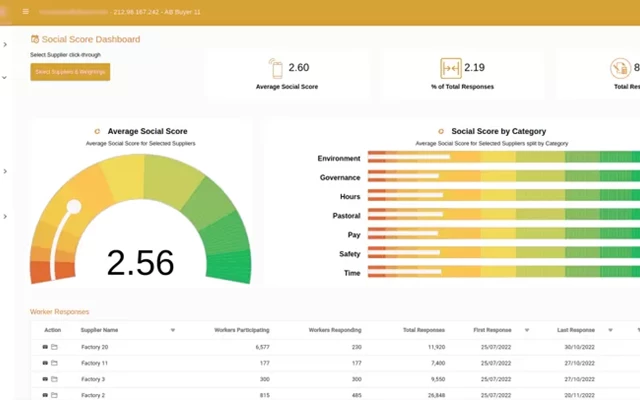Click the first action icon for Factory 2

(x=45, y=395)
